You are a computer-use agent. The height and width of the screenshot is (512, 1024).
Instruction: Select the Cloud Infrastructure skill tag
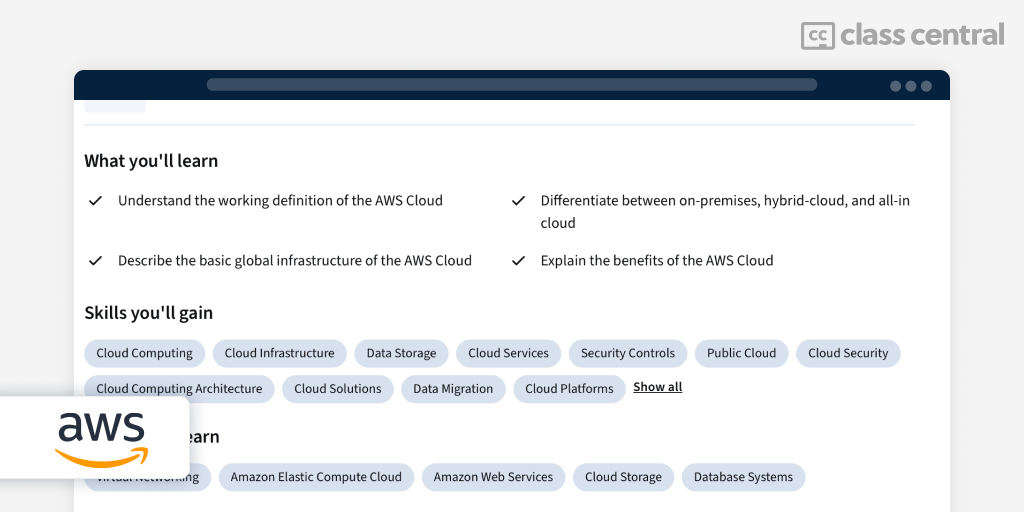tap(280, 353)
